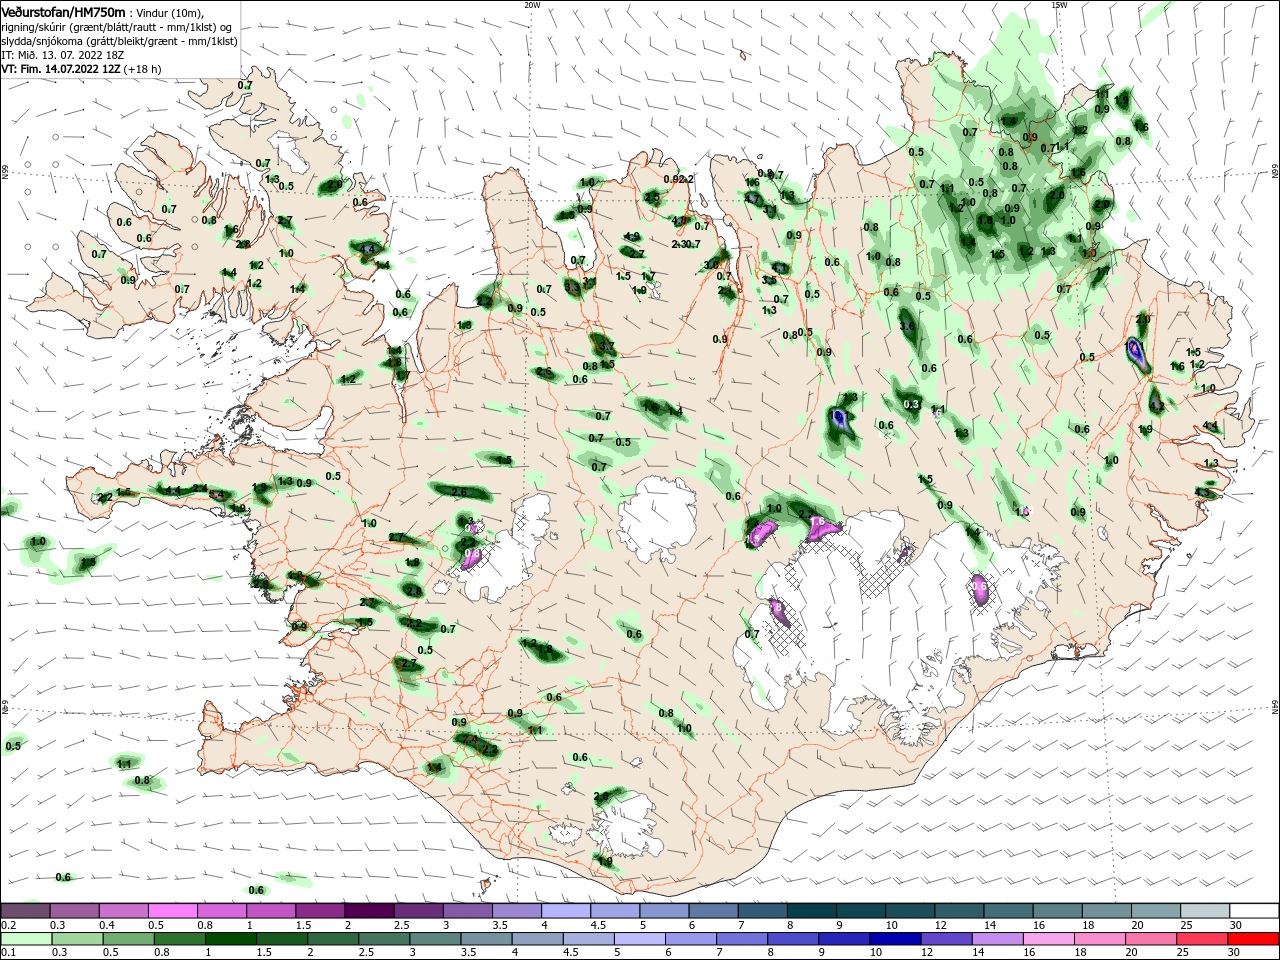Click the 'rigning/skúrir' legend description line
This screenshot has width=1280, height=960.
click(x=119, y=27)
